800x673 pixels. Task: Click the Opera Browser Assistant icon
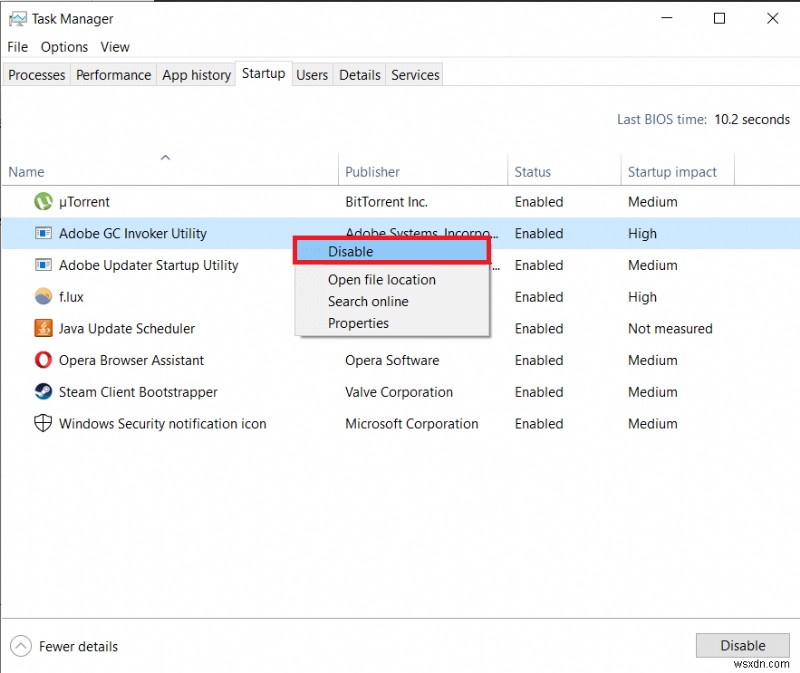[42, 360]
